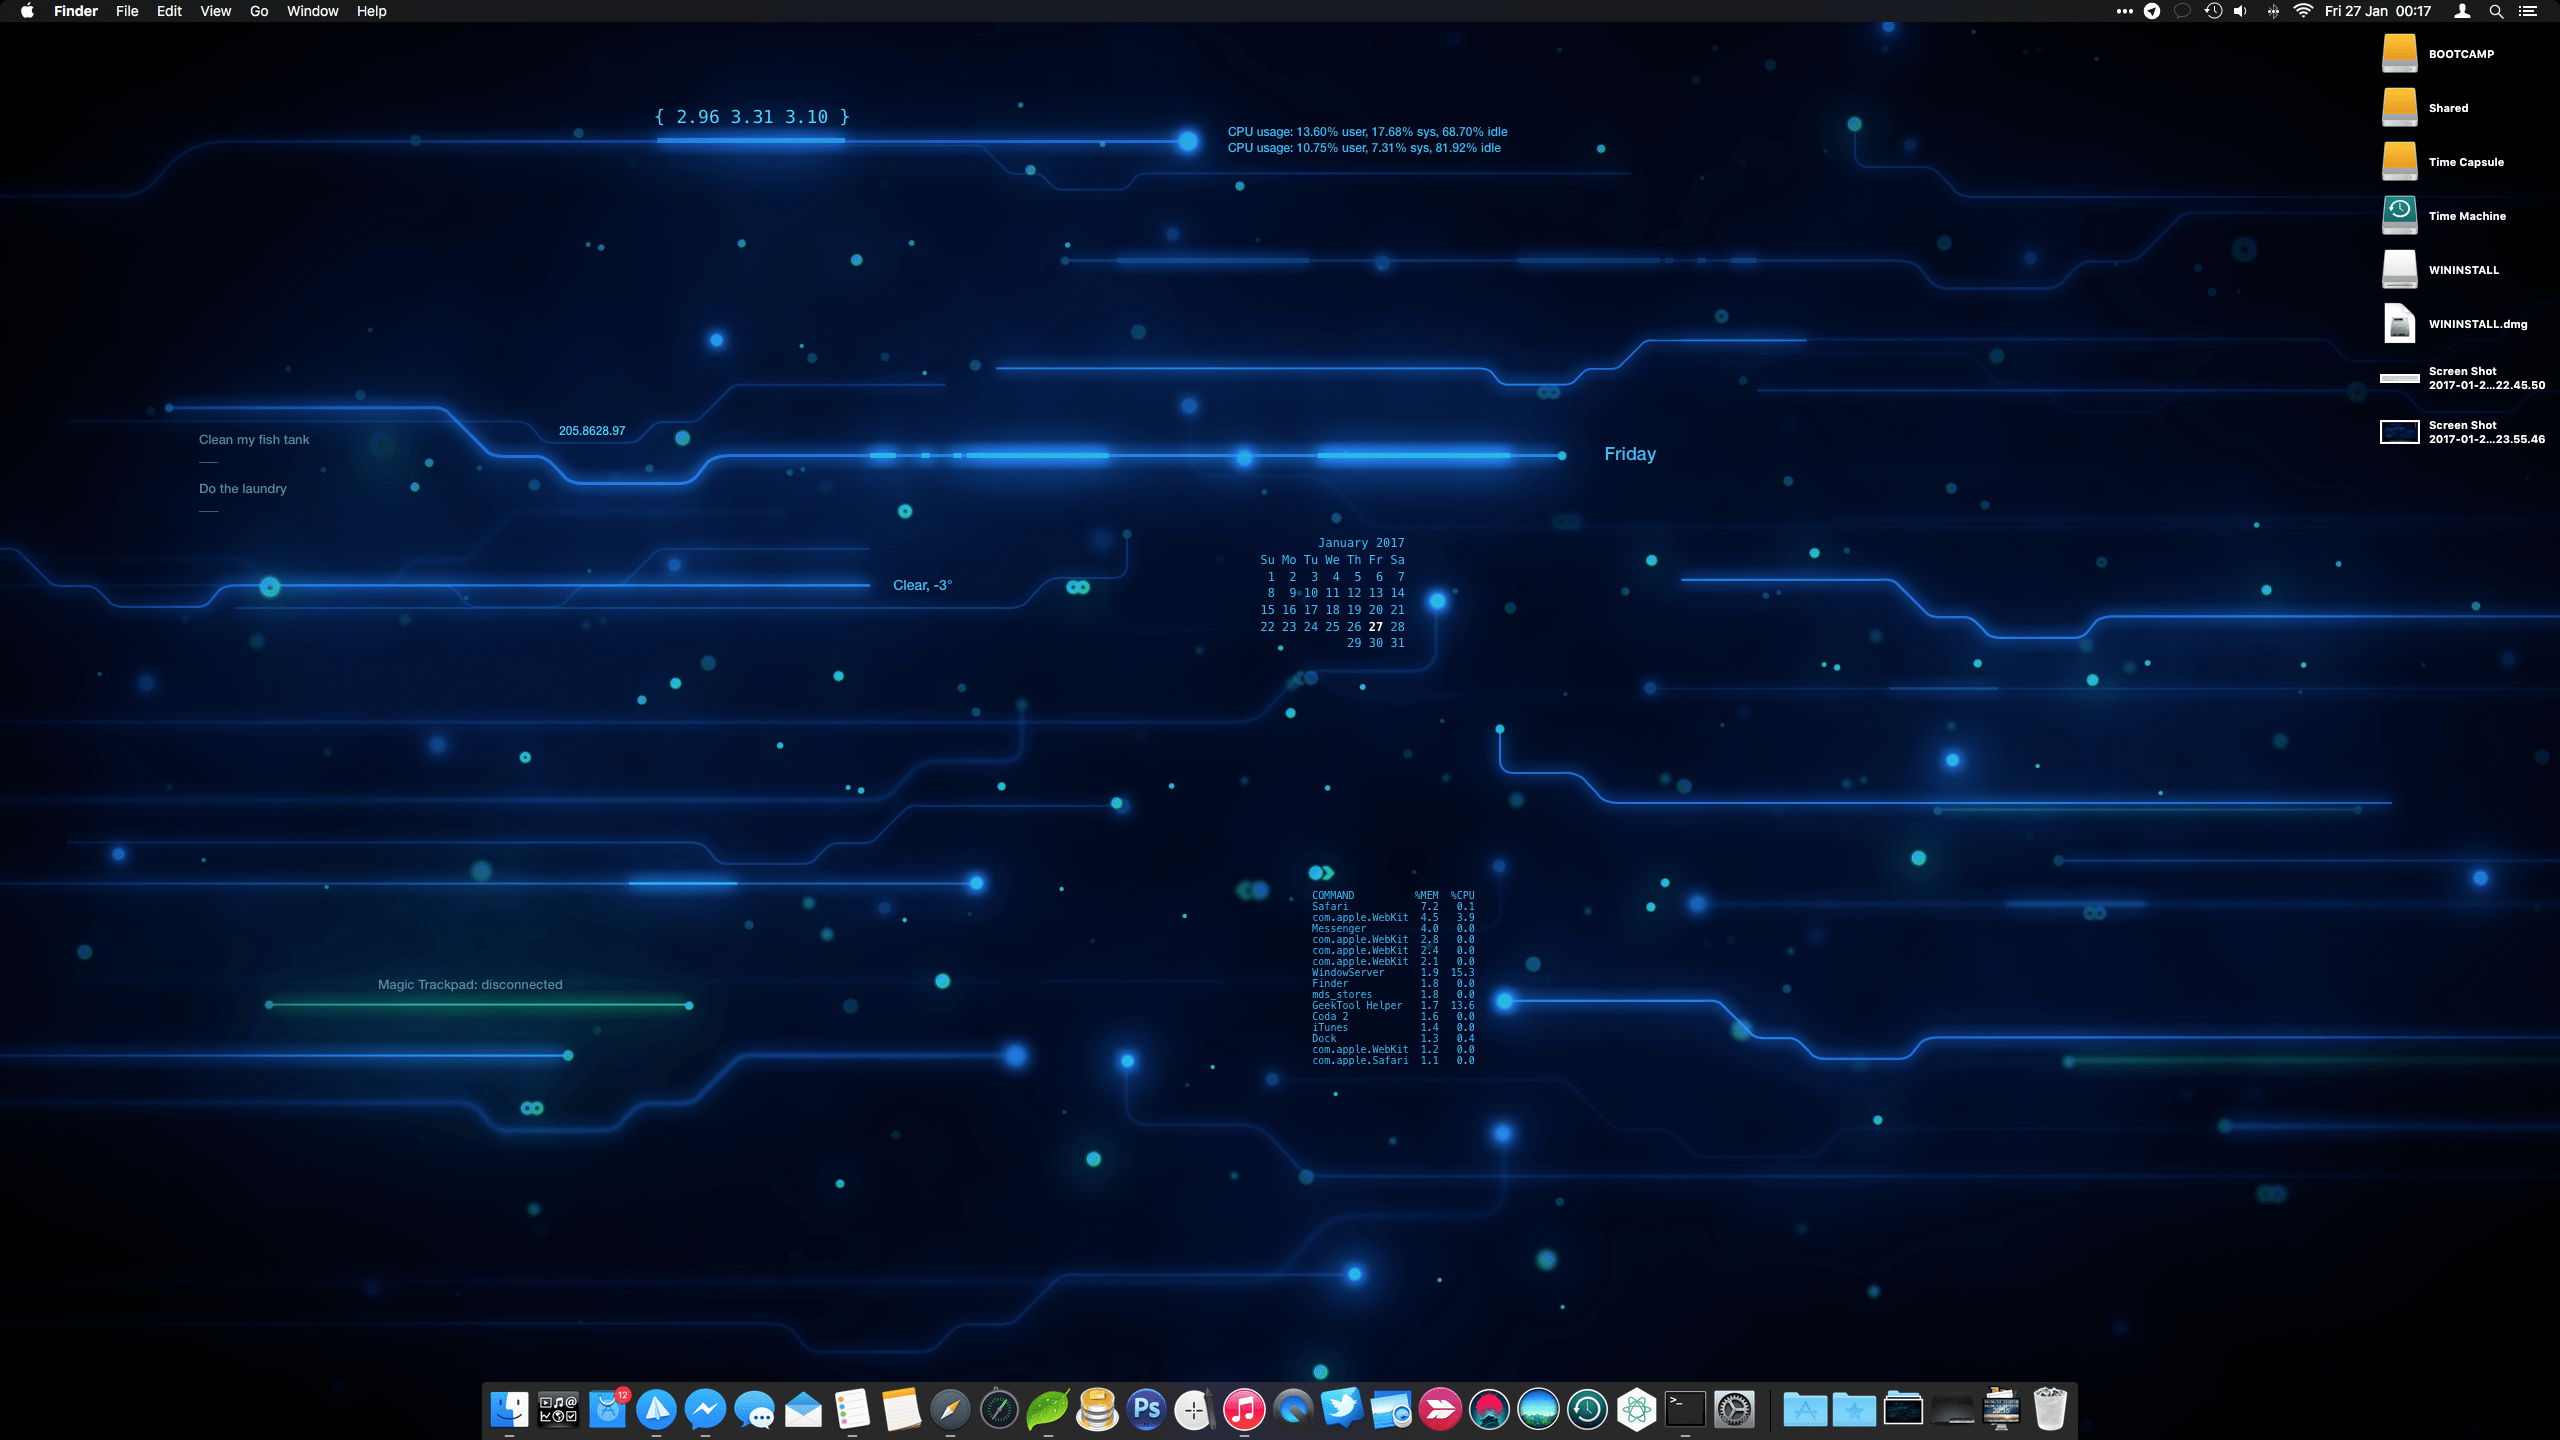Viewport: 2560px width, 1440px height.
Task: Open System Preferences from the Dock
Action: click(1736, 1410)
